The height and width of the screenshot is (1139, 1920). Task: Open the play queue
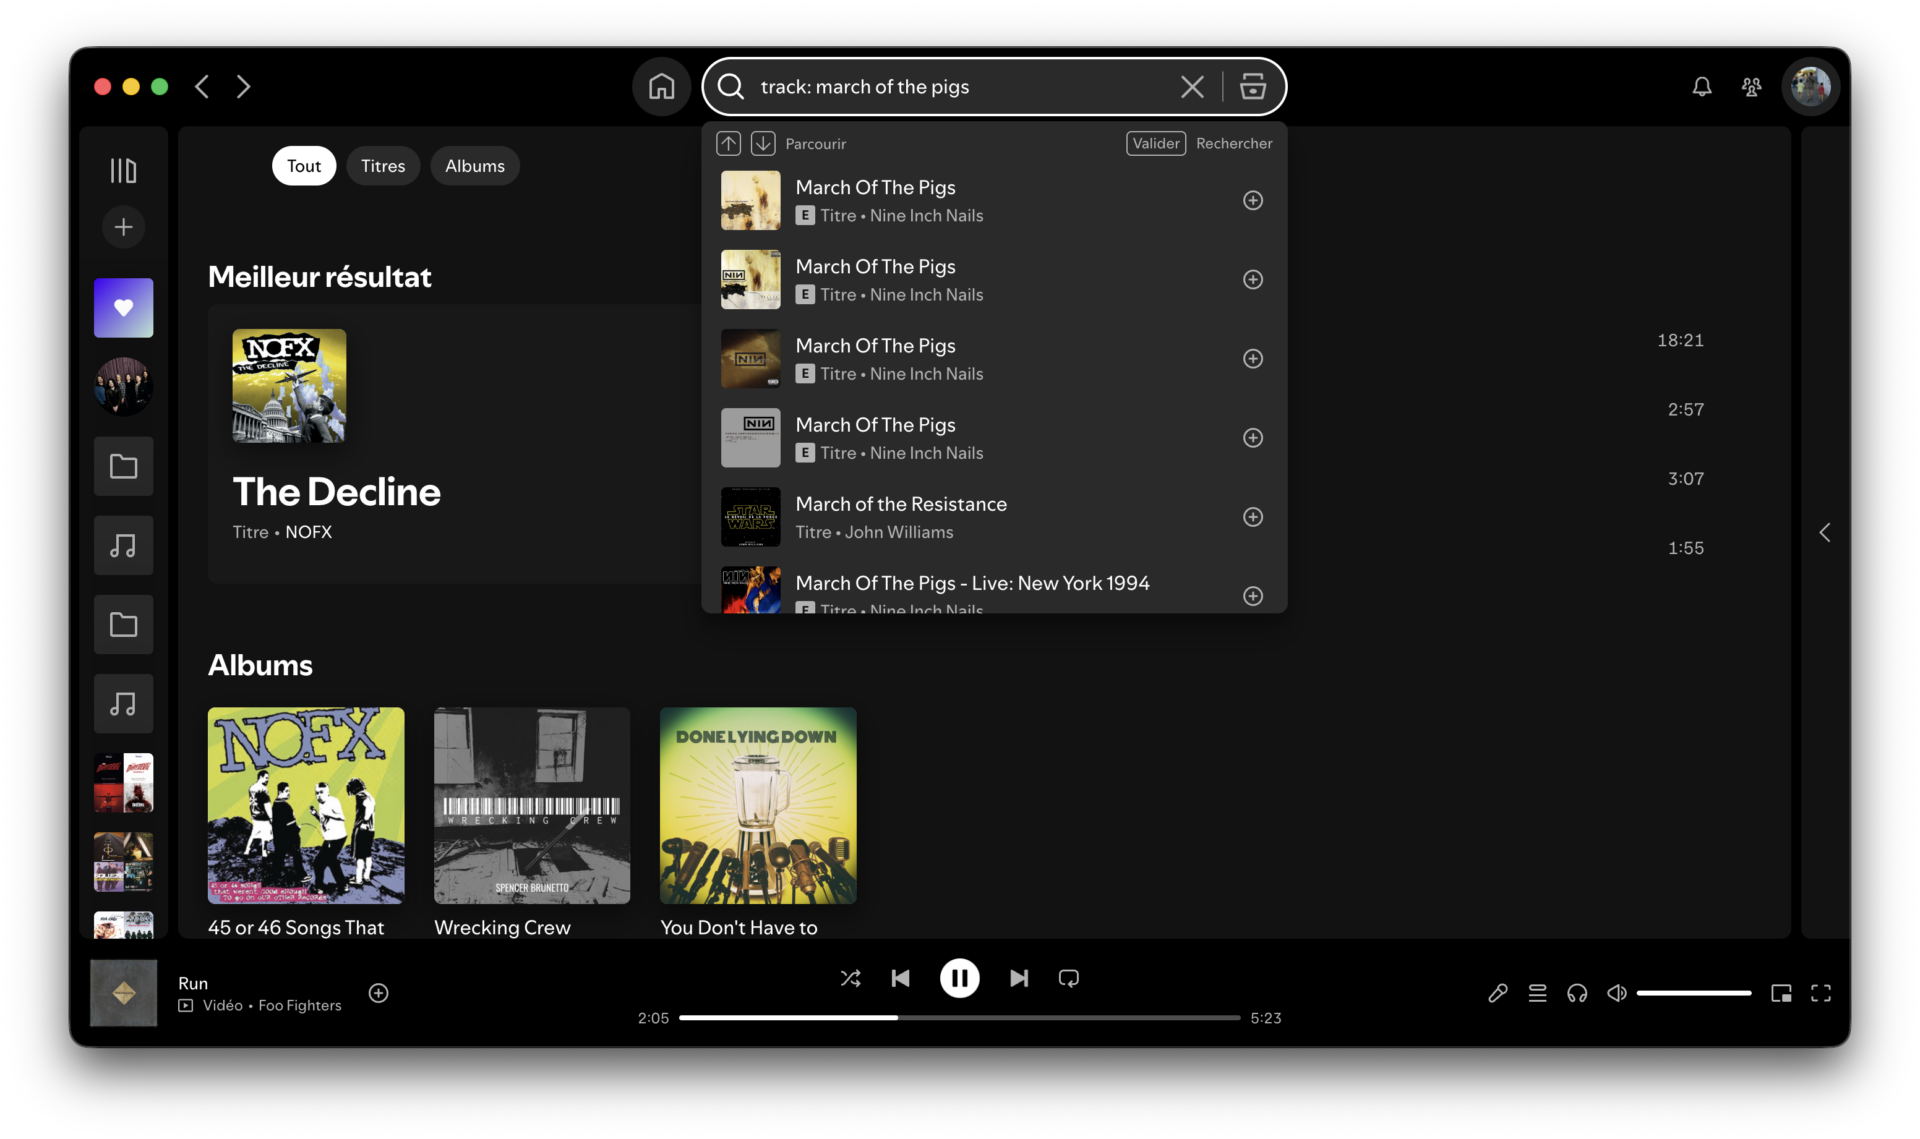1537,994
